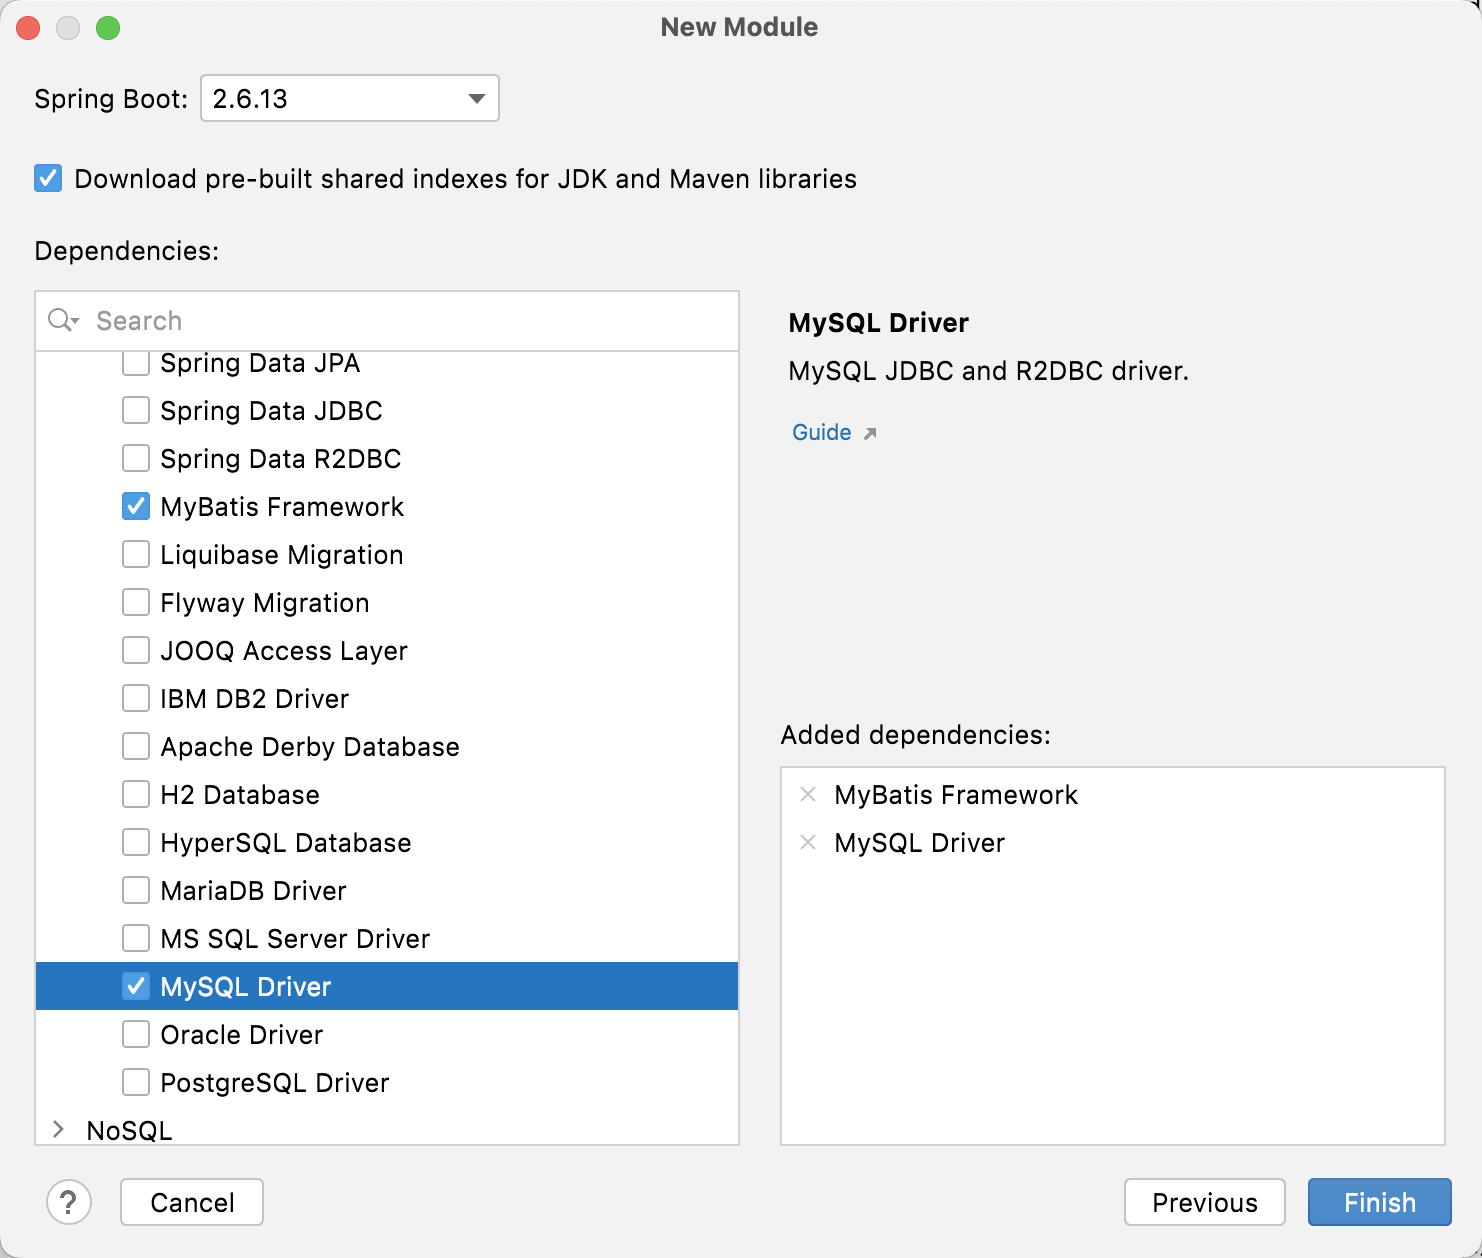Check Apache Derby Database dependency

[136, 746]
